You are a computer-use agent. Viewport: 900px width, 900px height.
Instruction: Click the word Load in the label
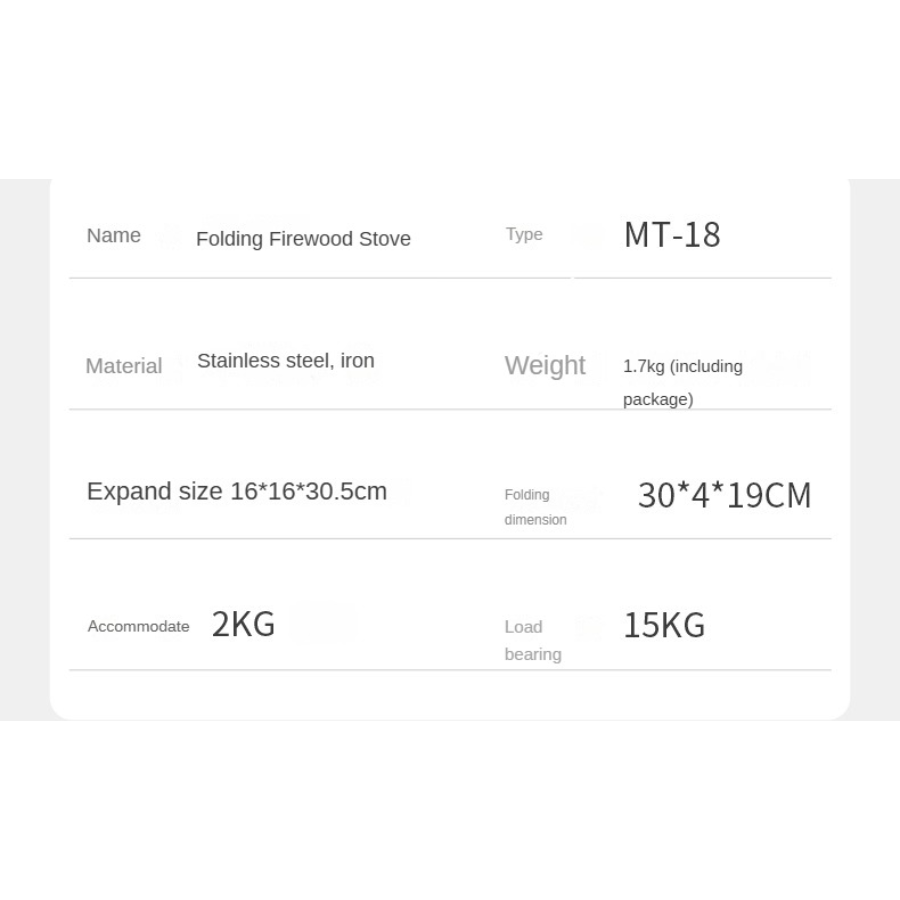pyautogui.click(x=523, y=627)
